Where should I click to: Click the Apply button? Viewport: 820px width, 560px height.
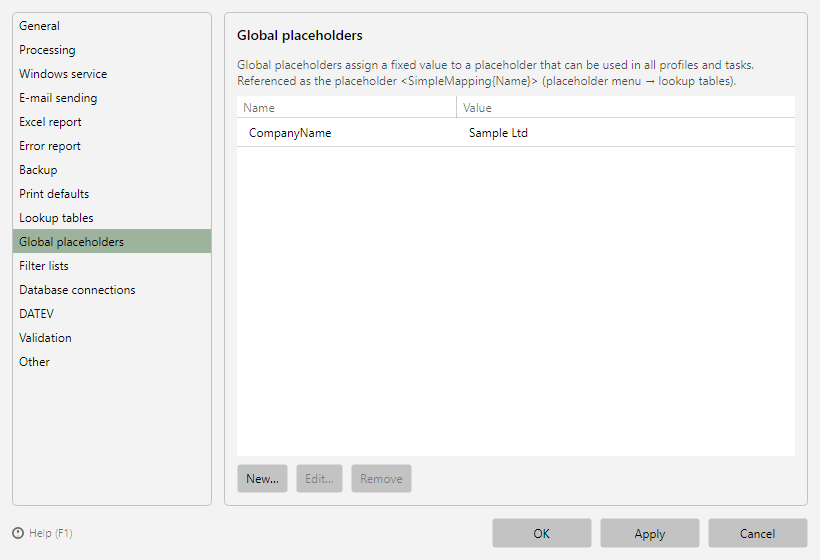click(650, 533)
